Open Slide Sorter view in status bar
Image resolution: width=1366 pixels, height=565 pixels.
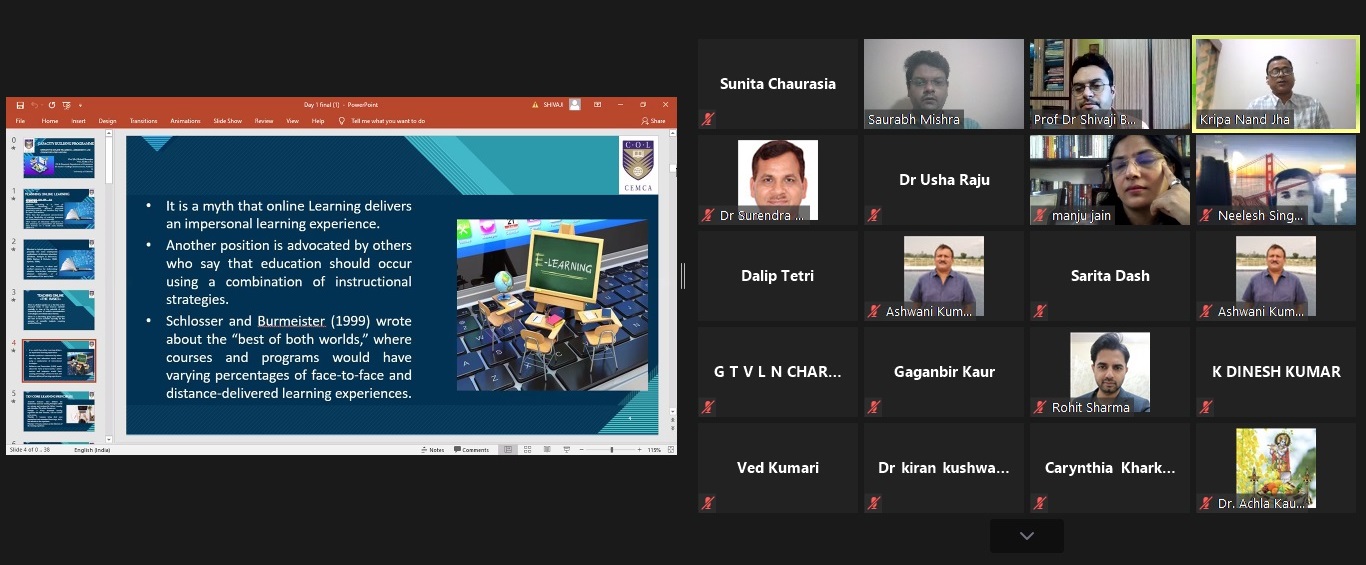pos(525,450)
